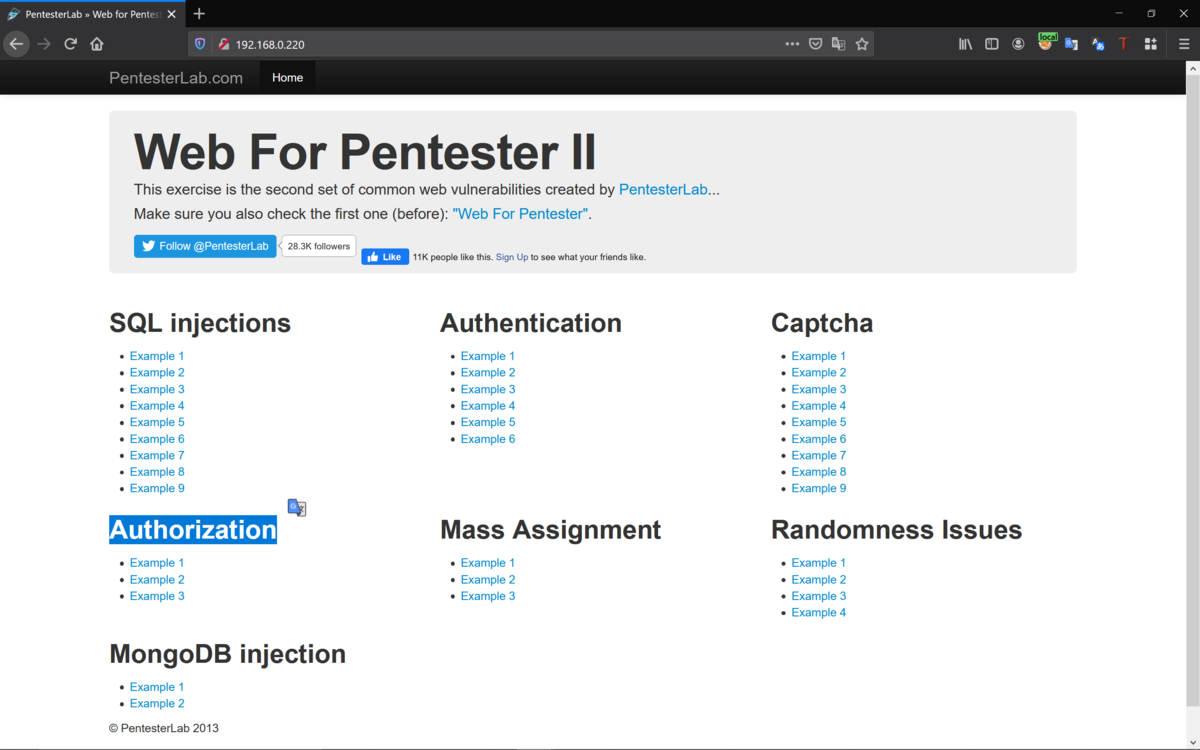Open MongoDB injection Example 1
This screenshot has width=1200, height=750.
pyautogui.click(x=157, y=687)
